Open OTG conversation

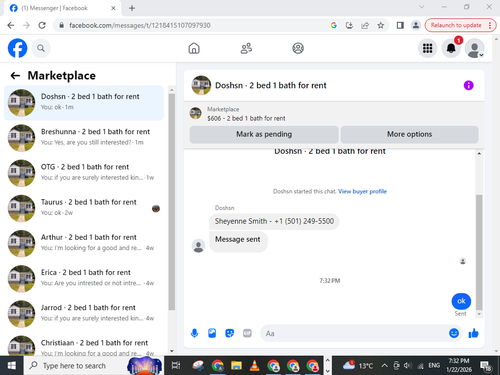pos(84,173)
